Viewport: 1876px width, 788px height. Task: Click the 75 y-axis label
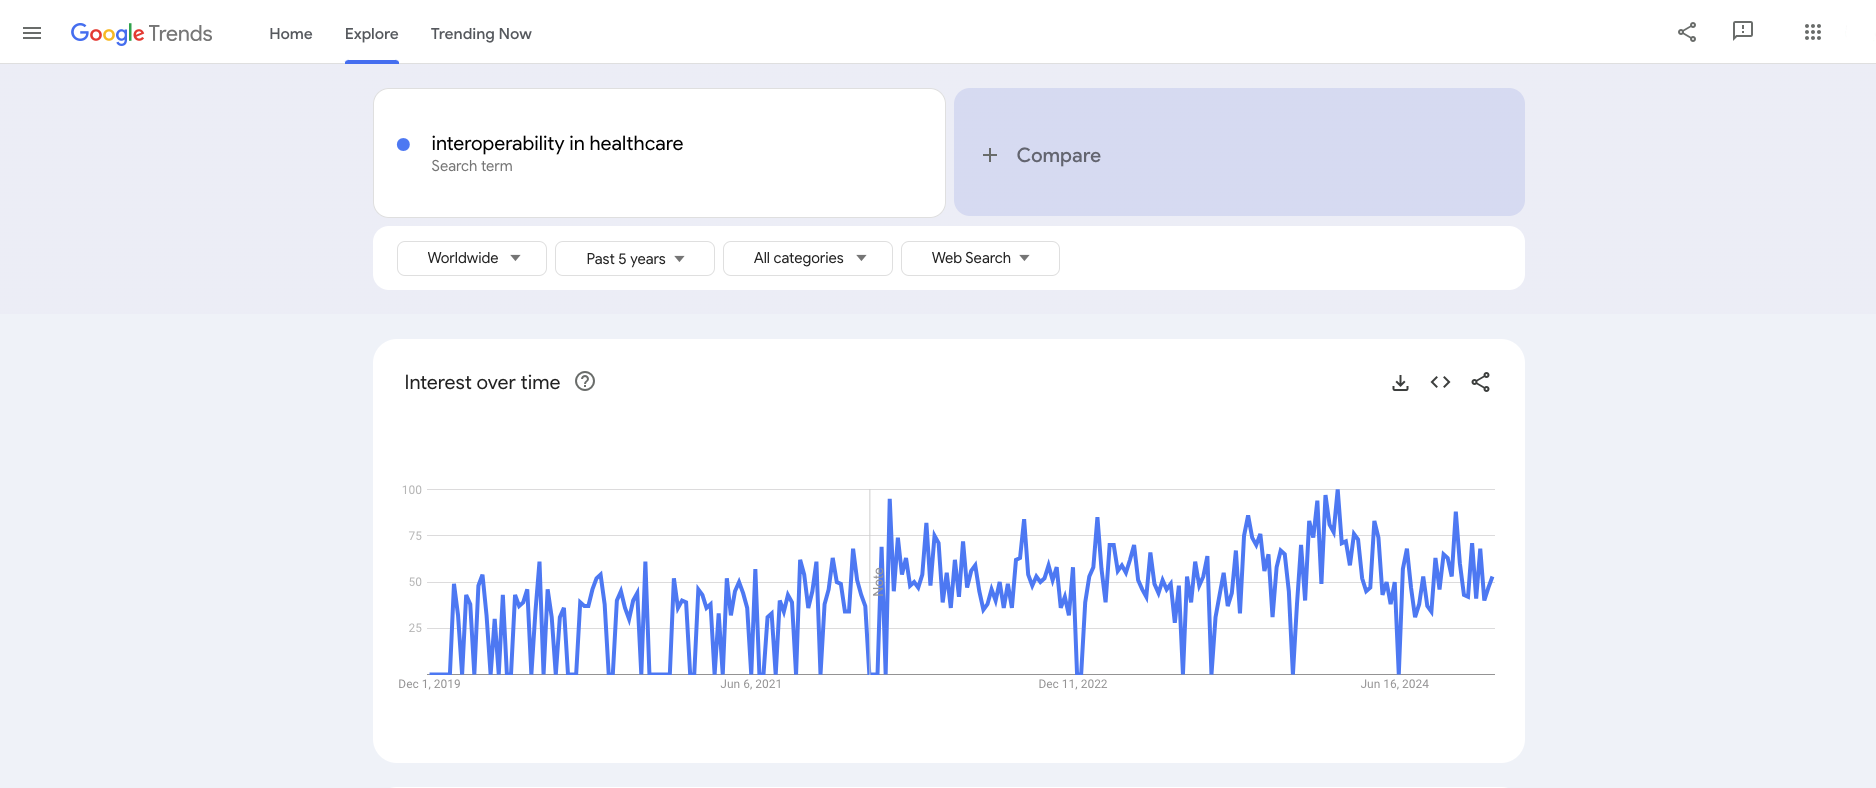(x=415, y=536)
